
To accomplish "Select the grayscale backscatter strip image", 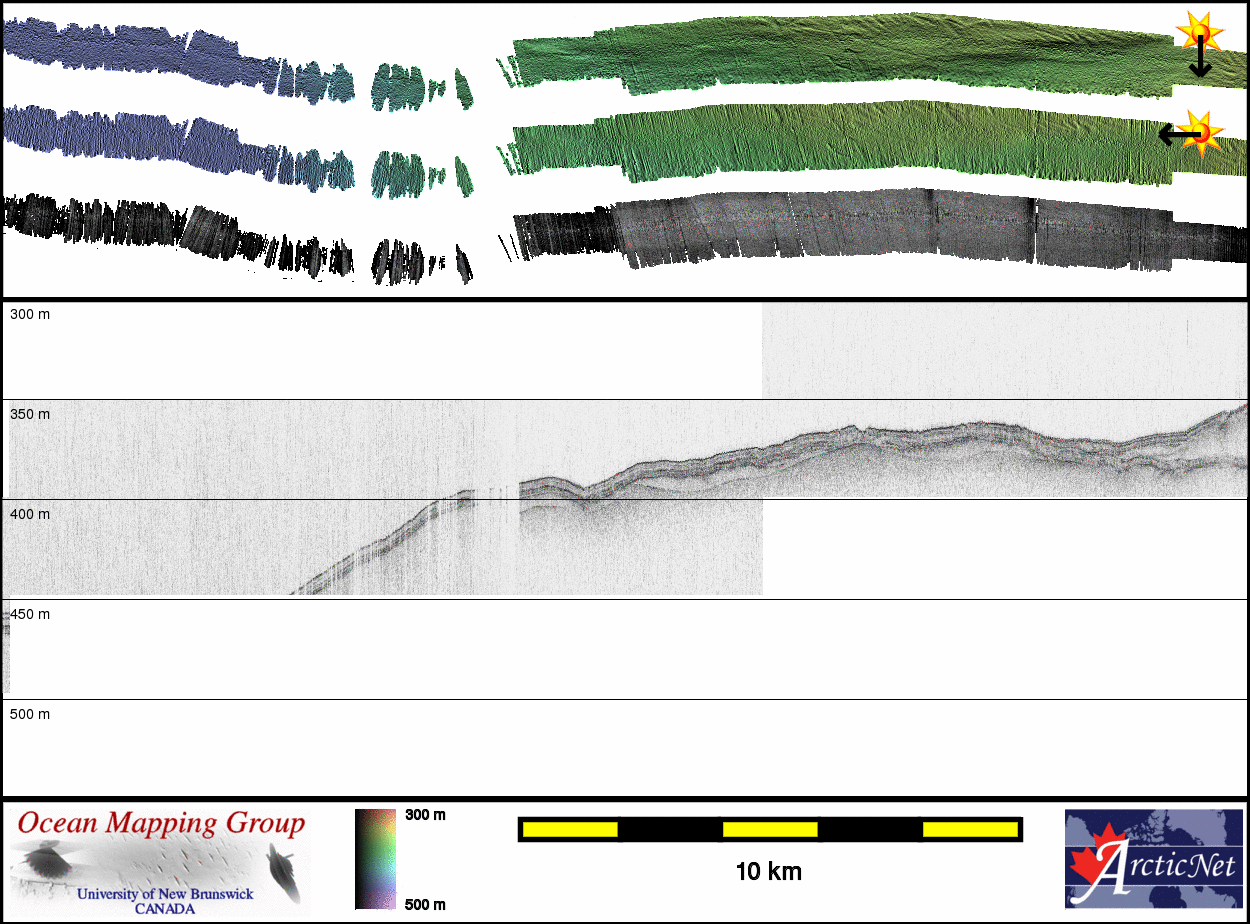I will 880,230.
